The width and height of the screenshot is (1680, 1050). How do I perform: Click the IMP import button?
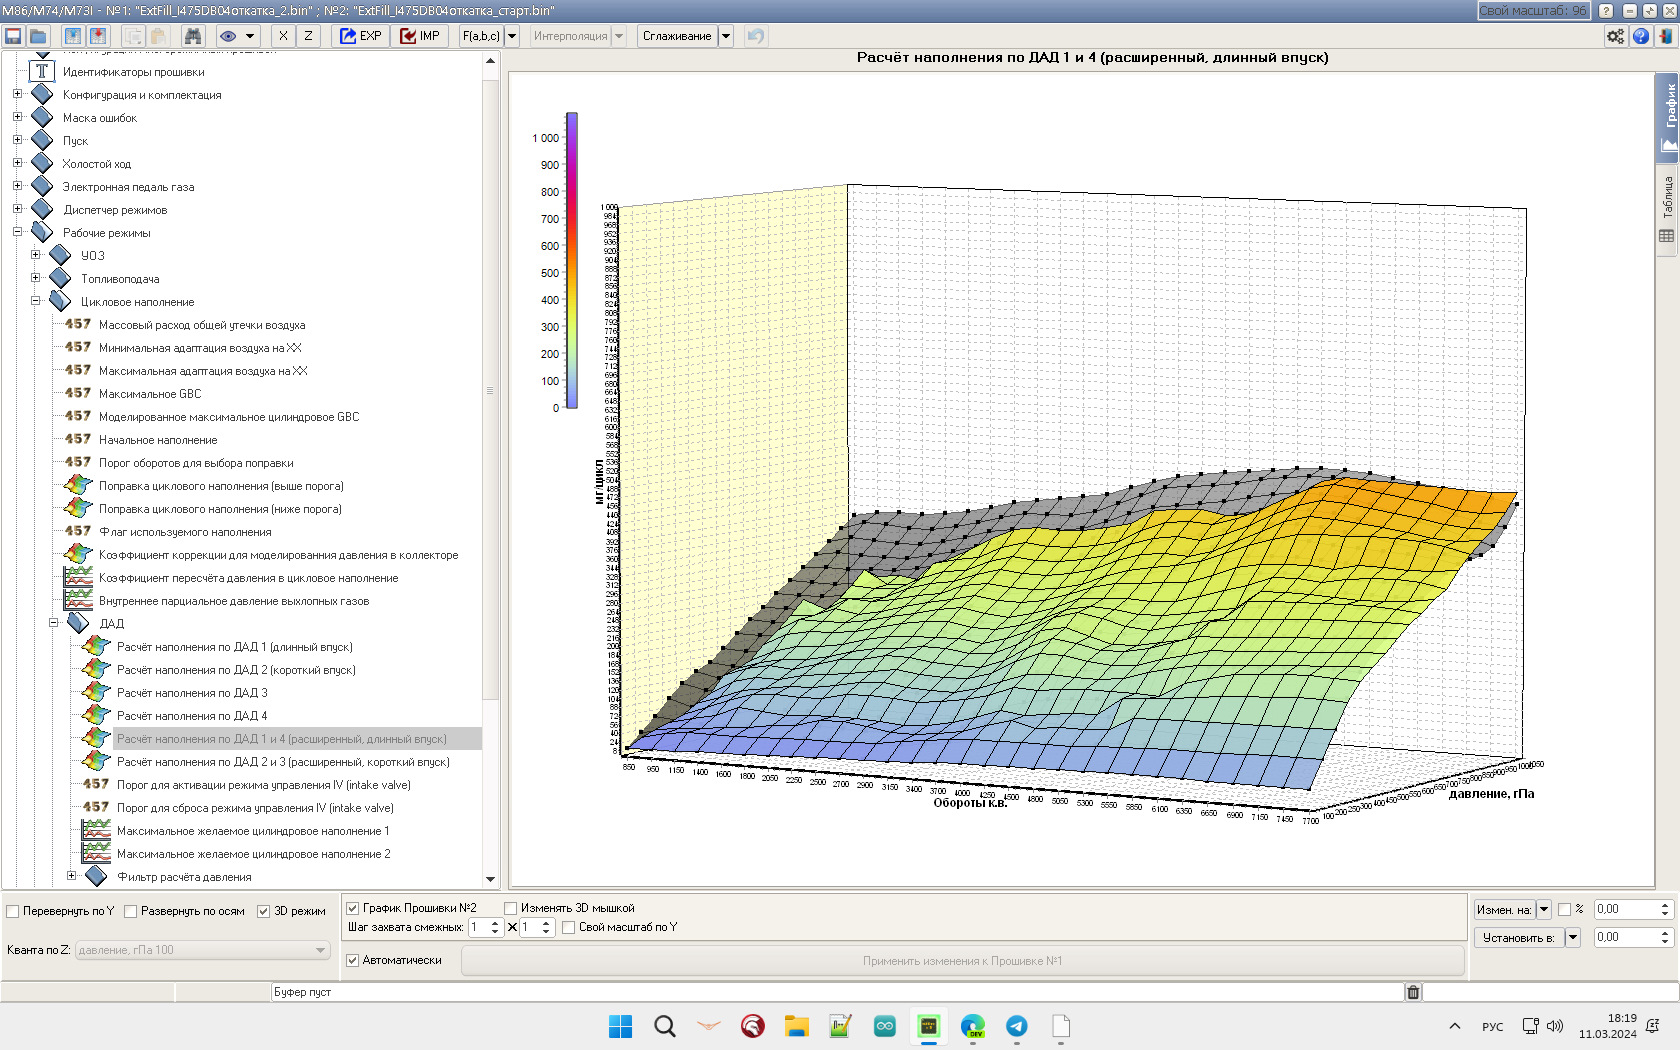pos(420,36)
